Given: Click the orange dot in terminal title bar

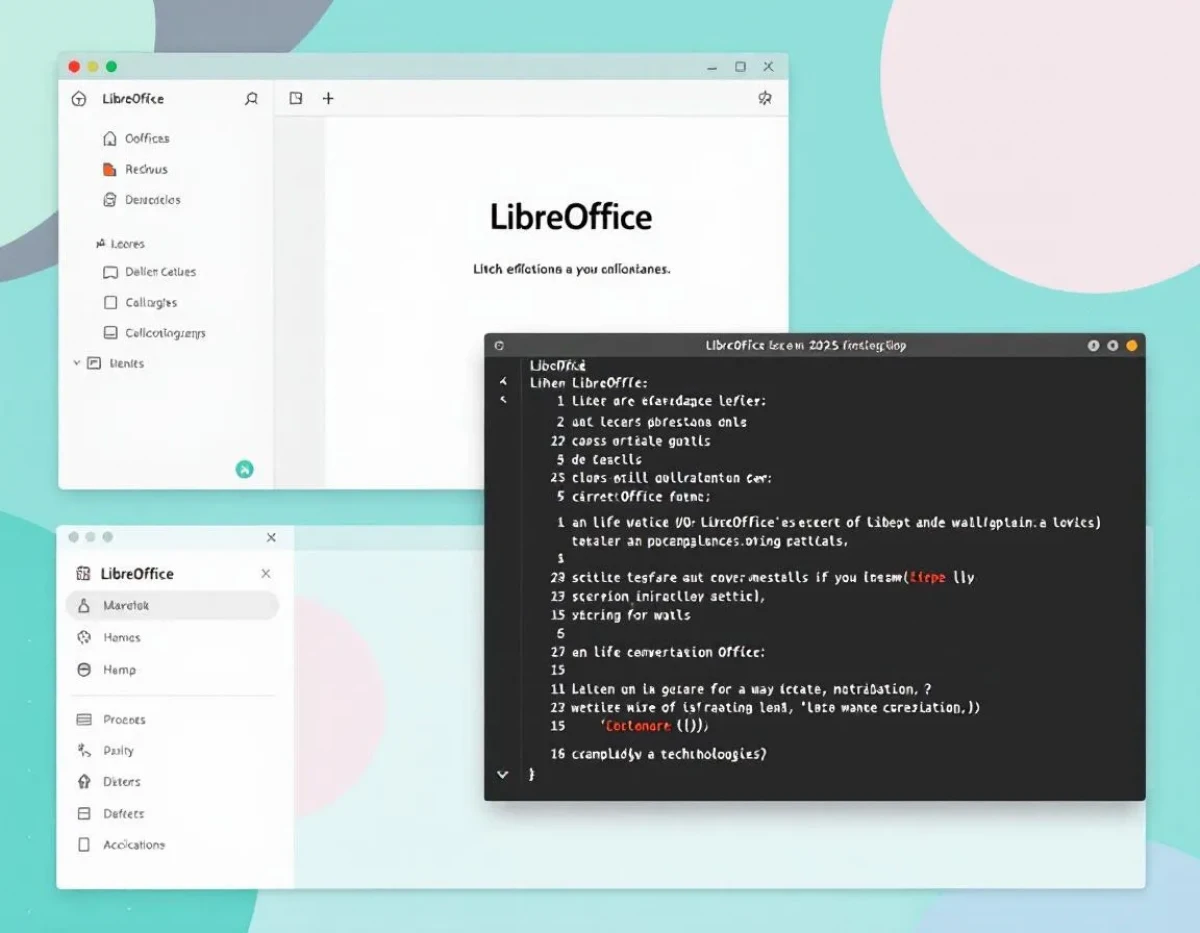Looking at the screenshot, I should pos(1132,345).
